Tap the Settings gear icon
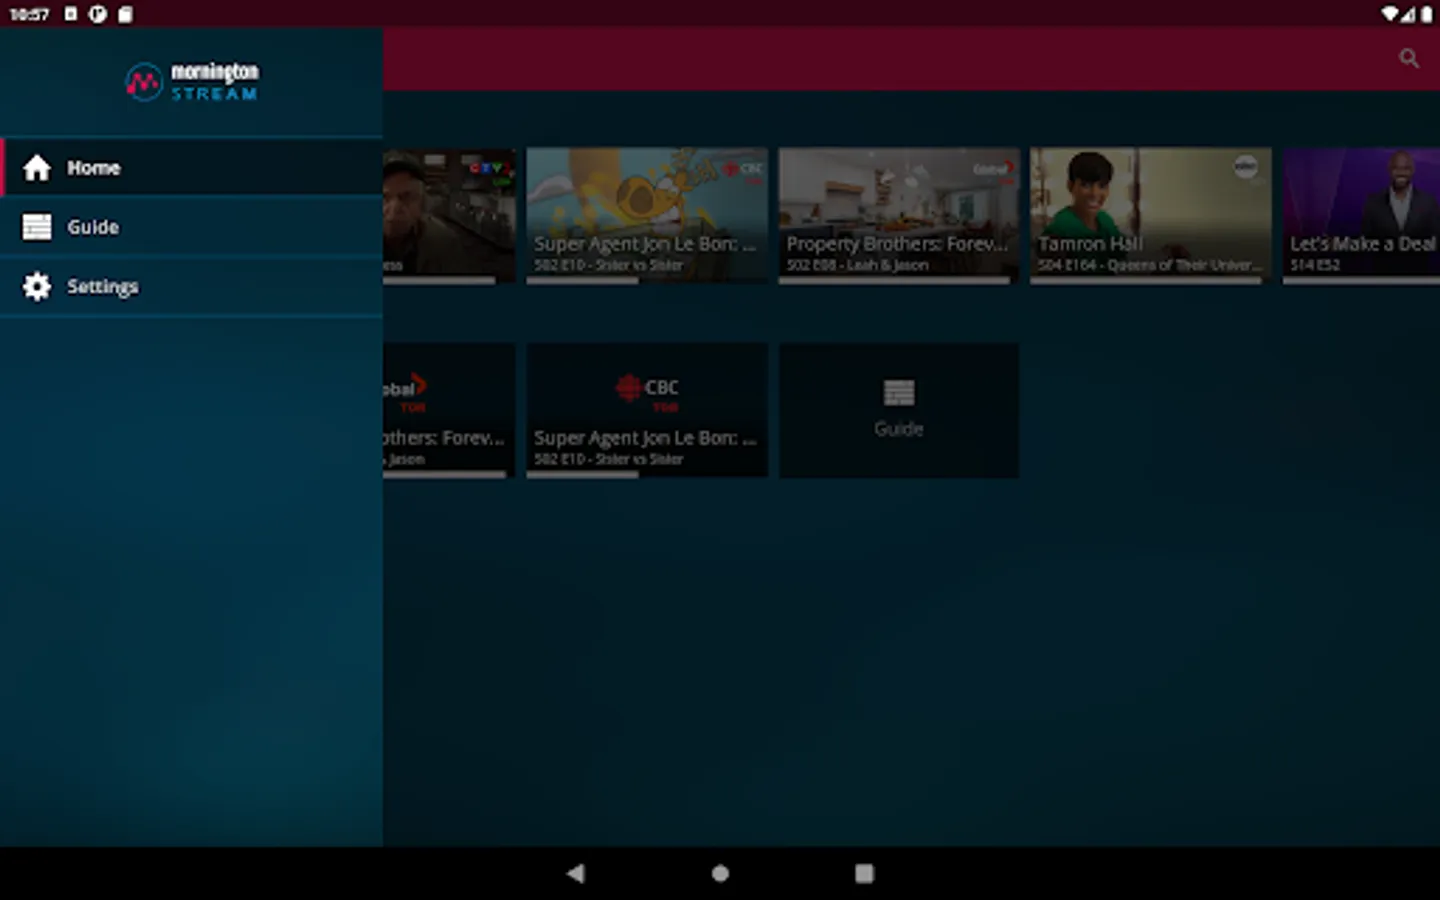Image resolution: width=1440 pixels, height=900 pixels. (37, 286)
